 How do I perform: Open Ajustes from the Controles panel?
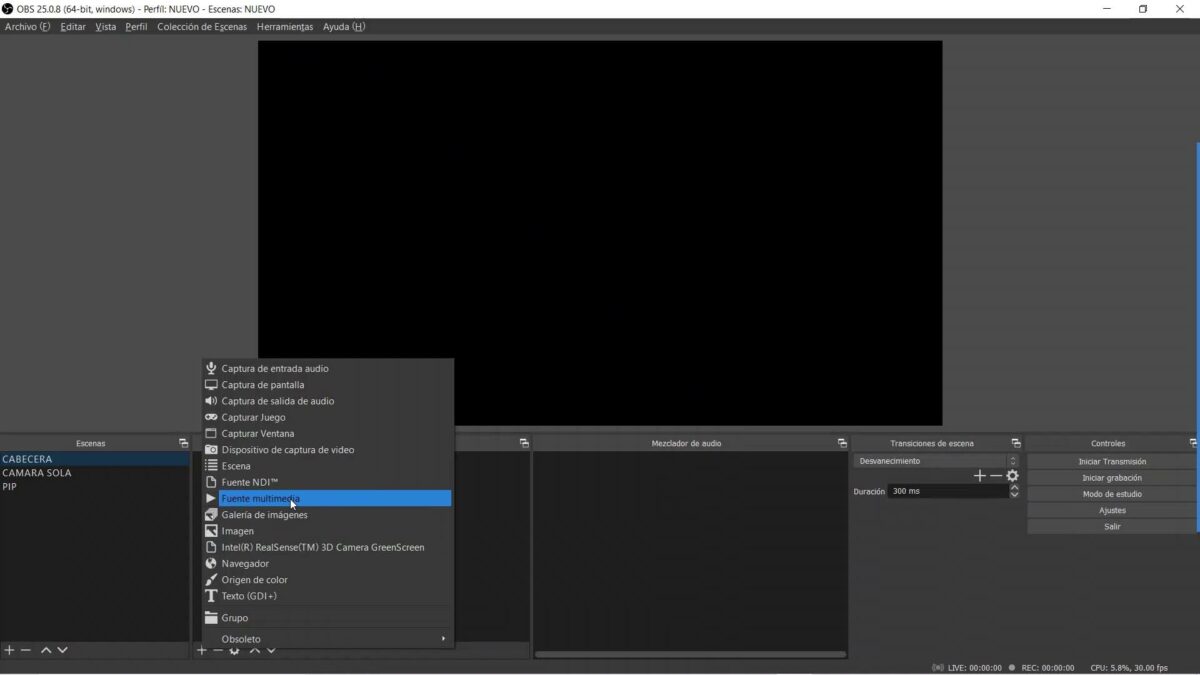(1110, 510)
